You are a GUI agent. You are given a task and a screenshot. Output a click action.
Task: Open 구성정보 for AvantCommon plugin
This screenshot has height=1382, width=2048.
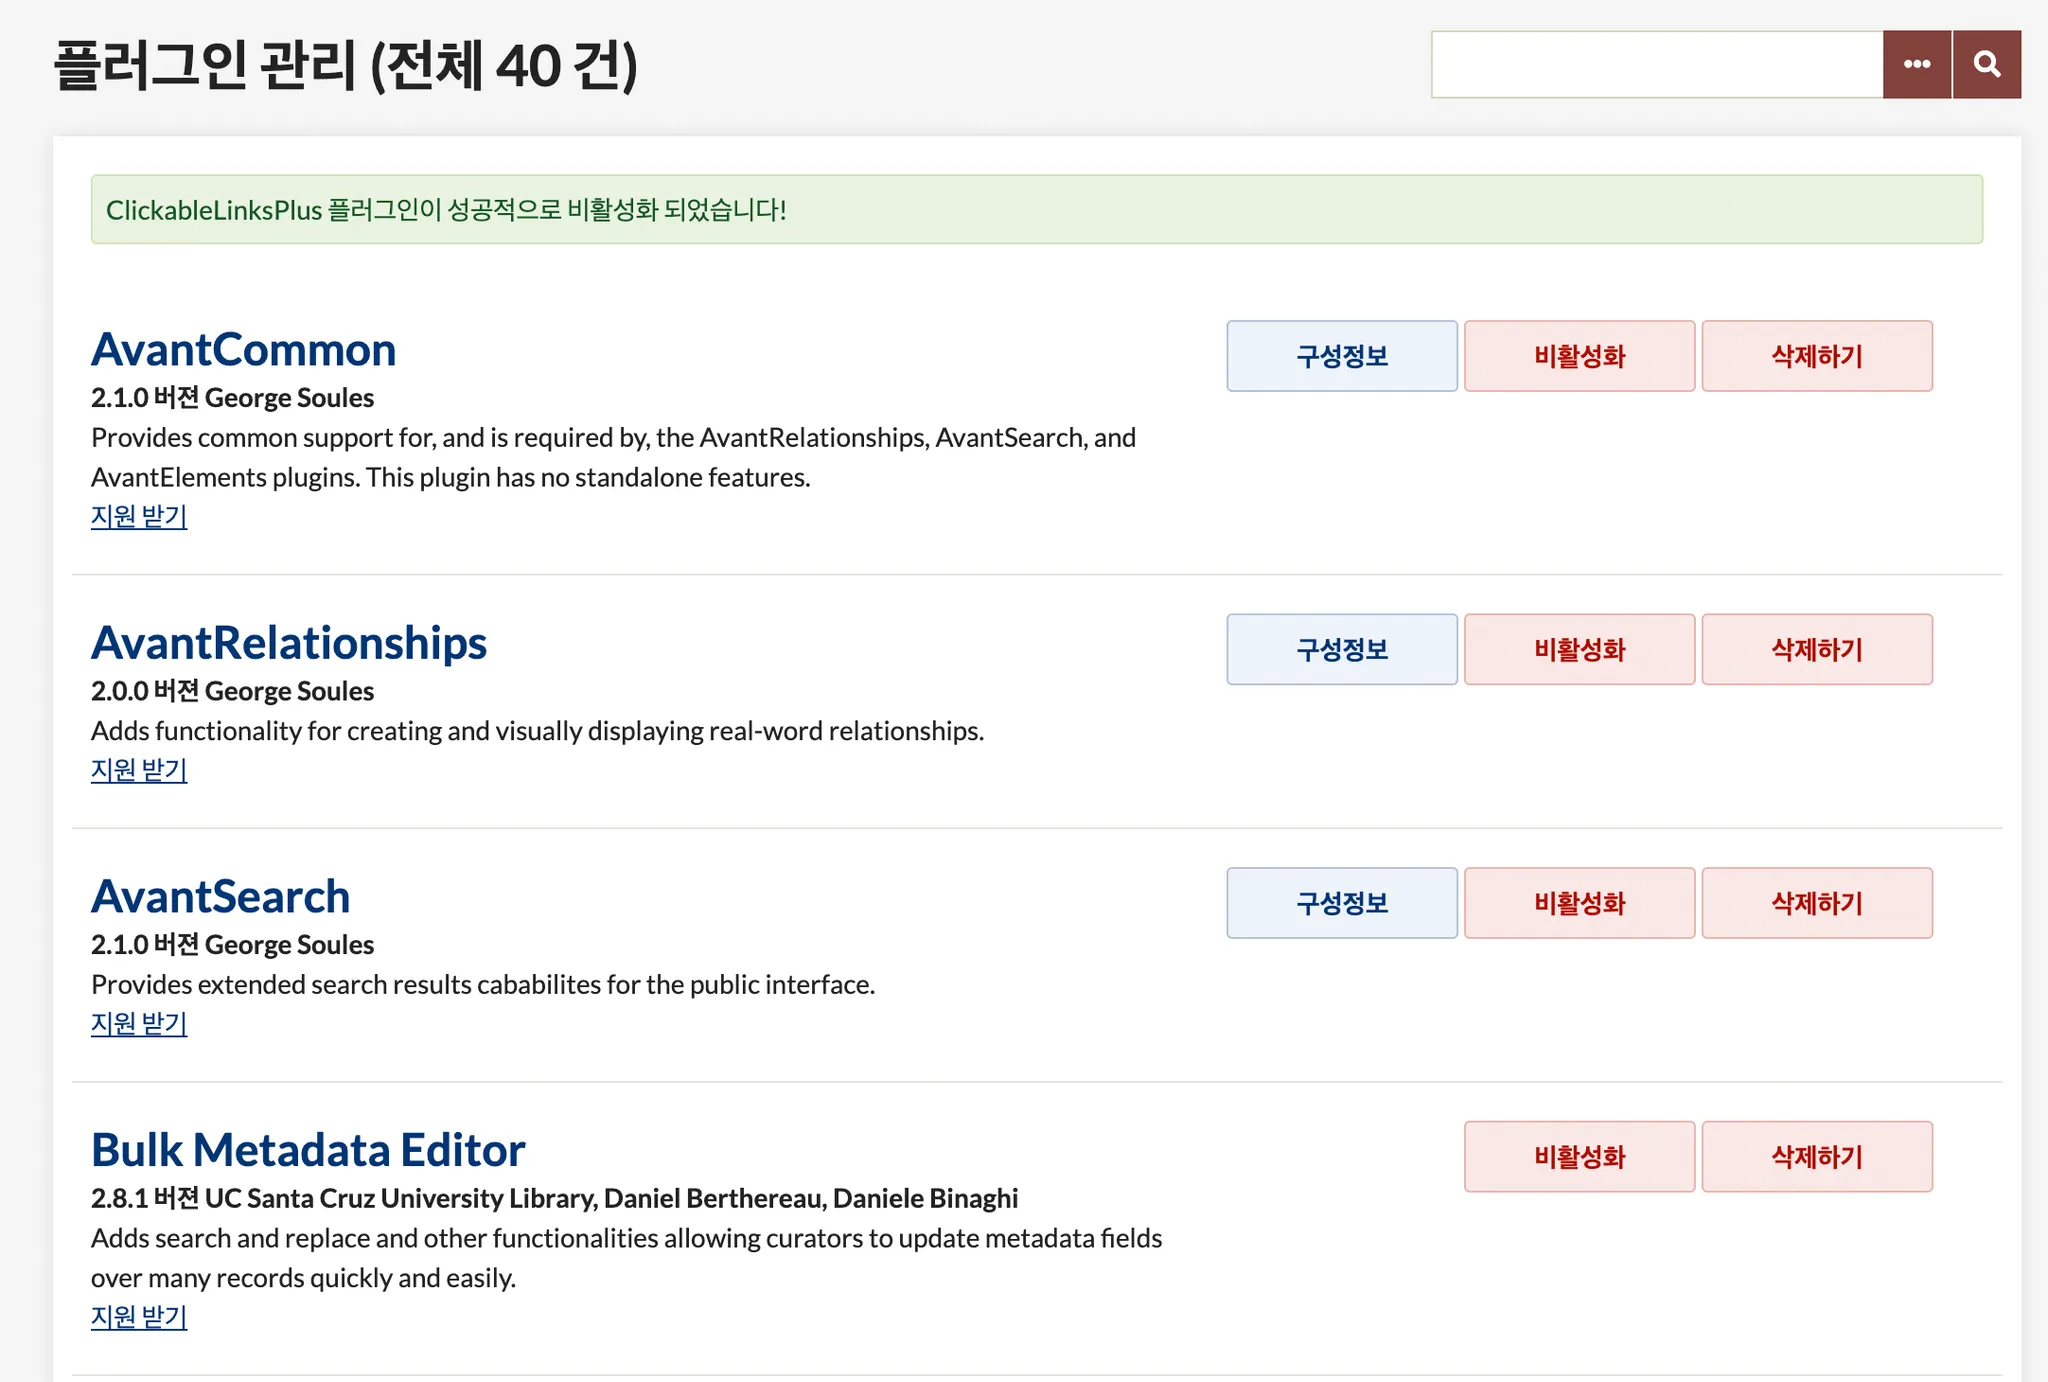pos(1341,356)
